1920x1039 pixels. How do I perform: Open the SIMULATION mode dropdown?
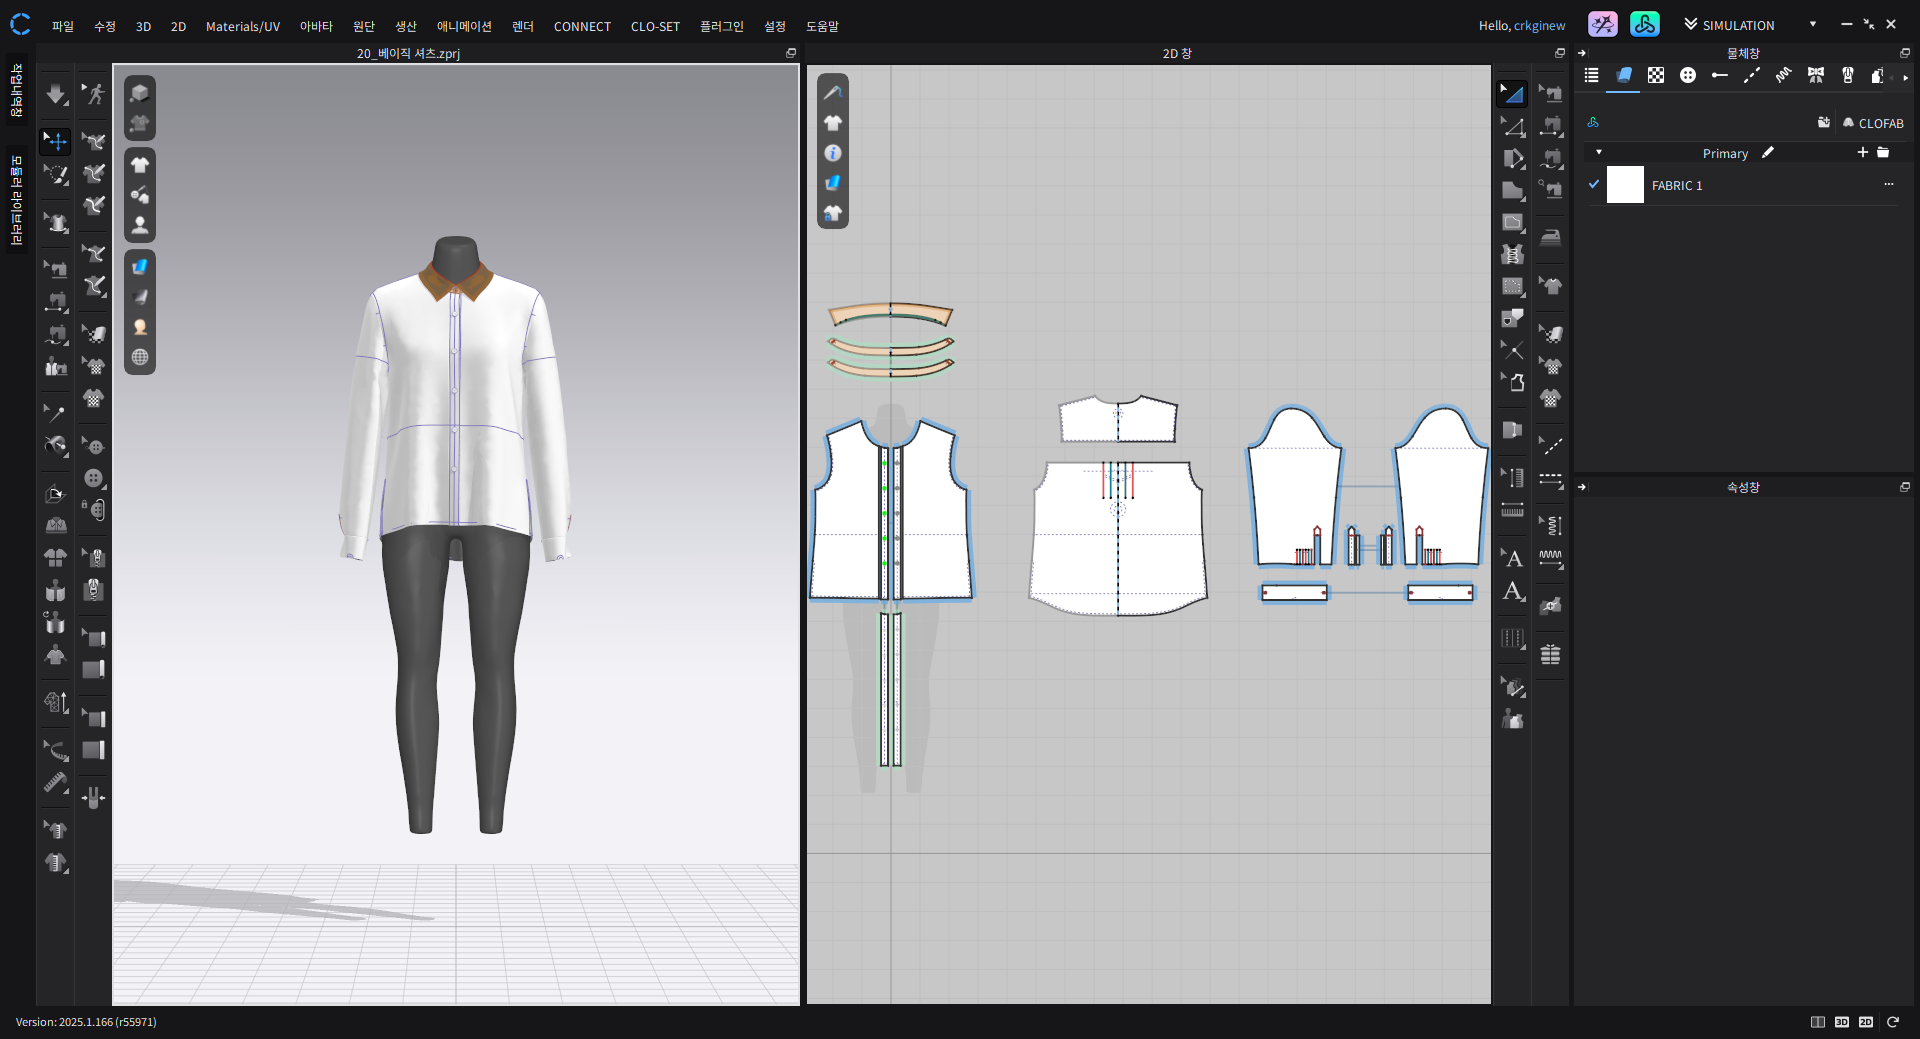pos(1812,25)
